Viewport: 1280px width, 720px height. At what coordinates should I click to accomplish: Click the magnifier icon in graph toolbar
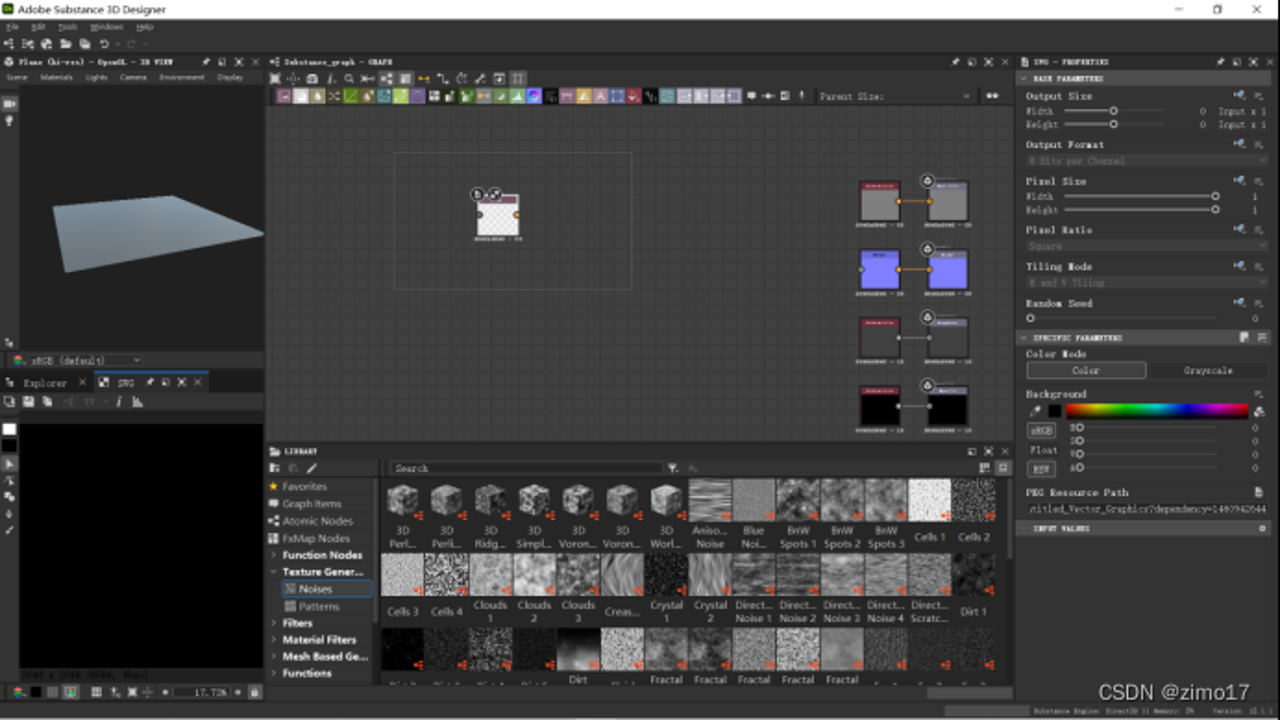(x=349, y=78)
